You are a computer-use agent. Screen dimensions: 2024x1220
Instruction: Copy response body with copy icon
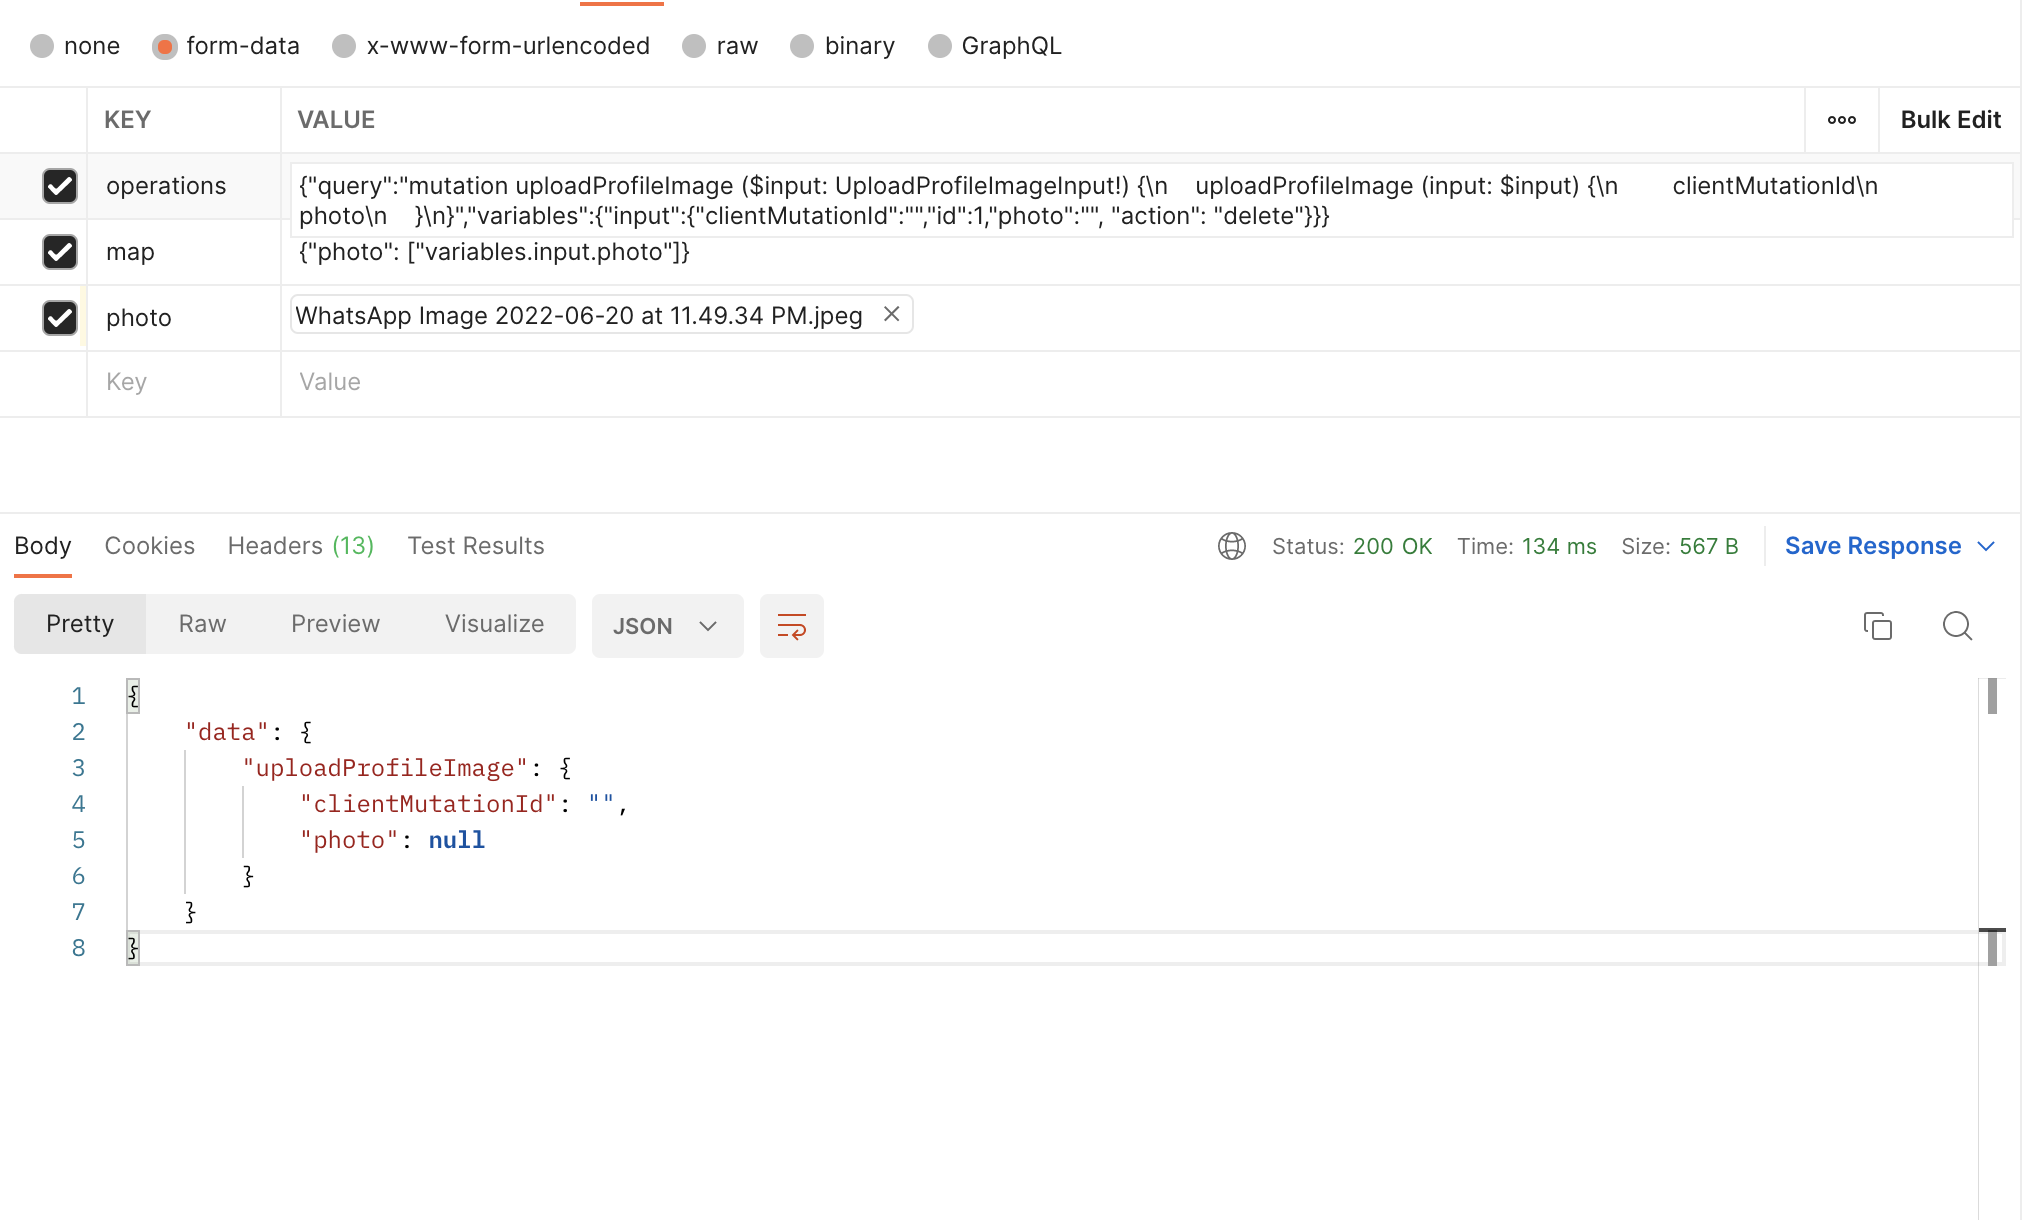(1877, 626)
